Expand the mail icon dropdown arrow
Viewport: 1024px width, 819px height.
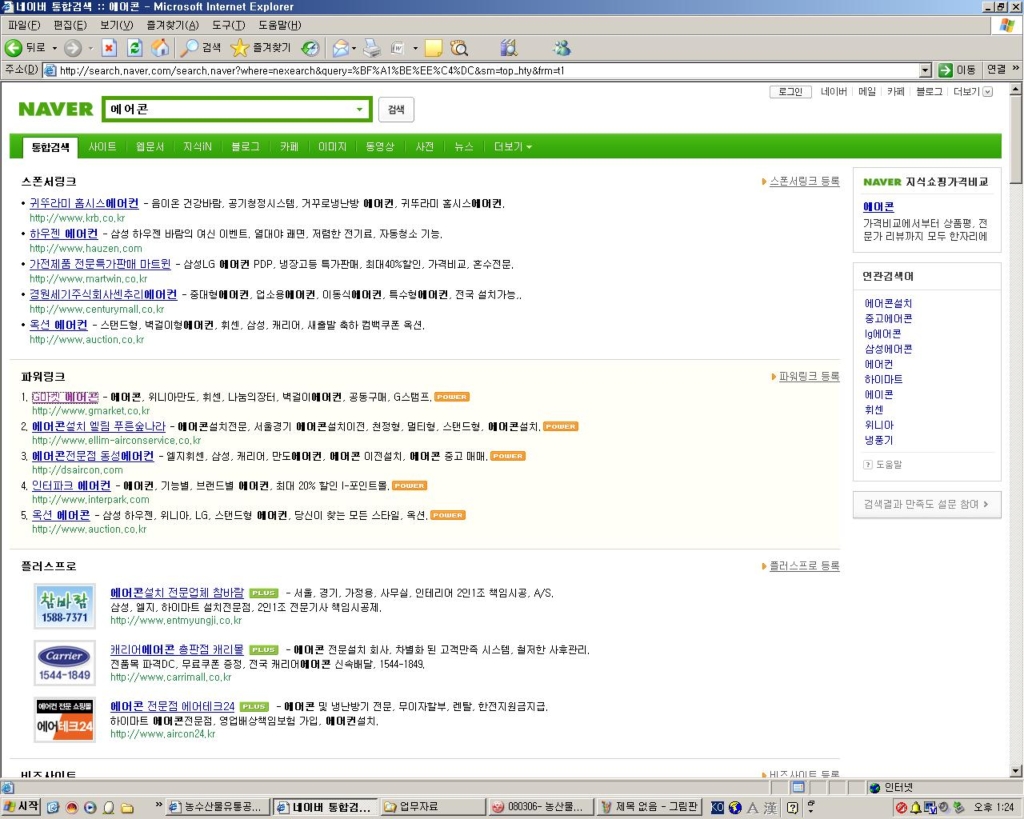(x=354, y=48)
